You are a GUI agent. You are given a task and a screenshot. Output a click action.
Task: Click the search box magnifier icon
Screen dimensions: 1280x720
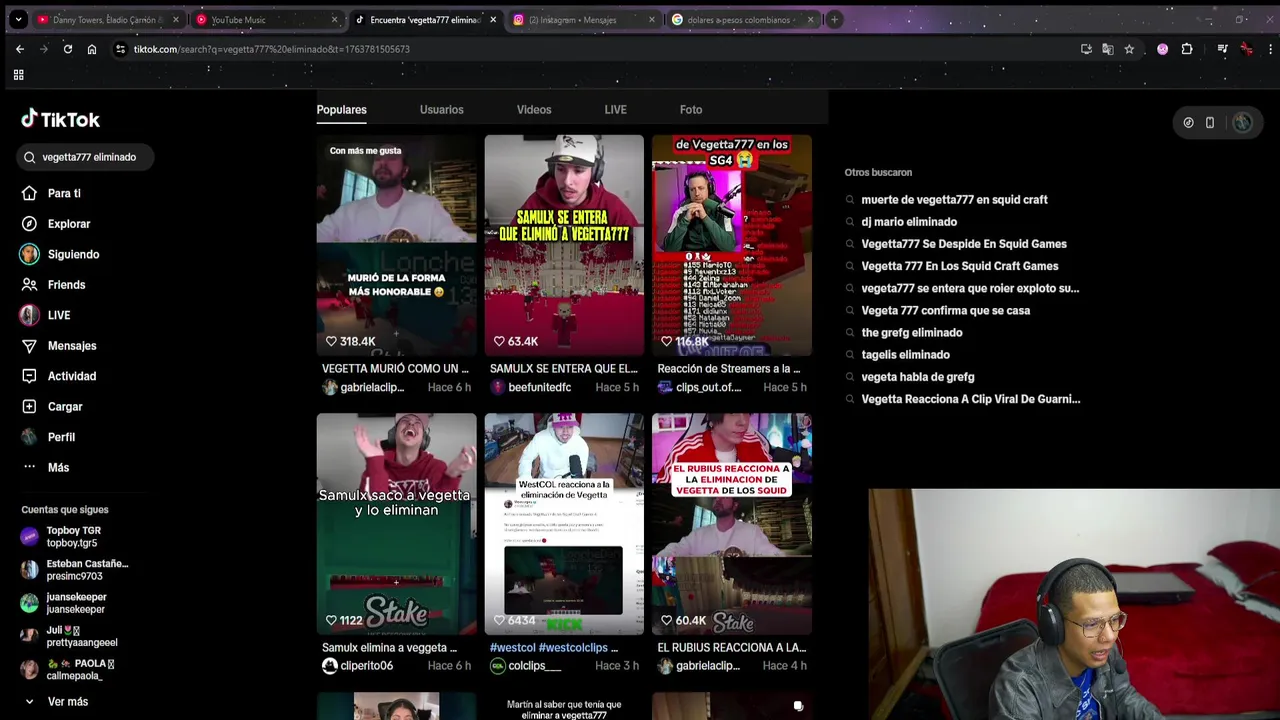point(29,157)
